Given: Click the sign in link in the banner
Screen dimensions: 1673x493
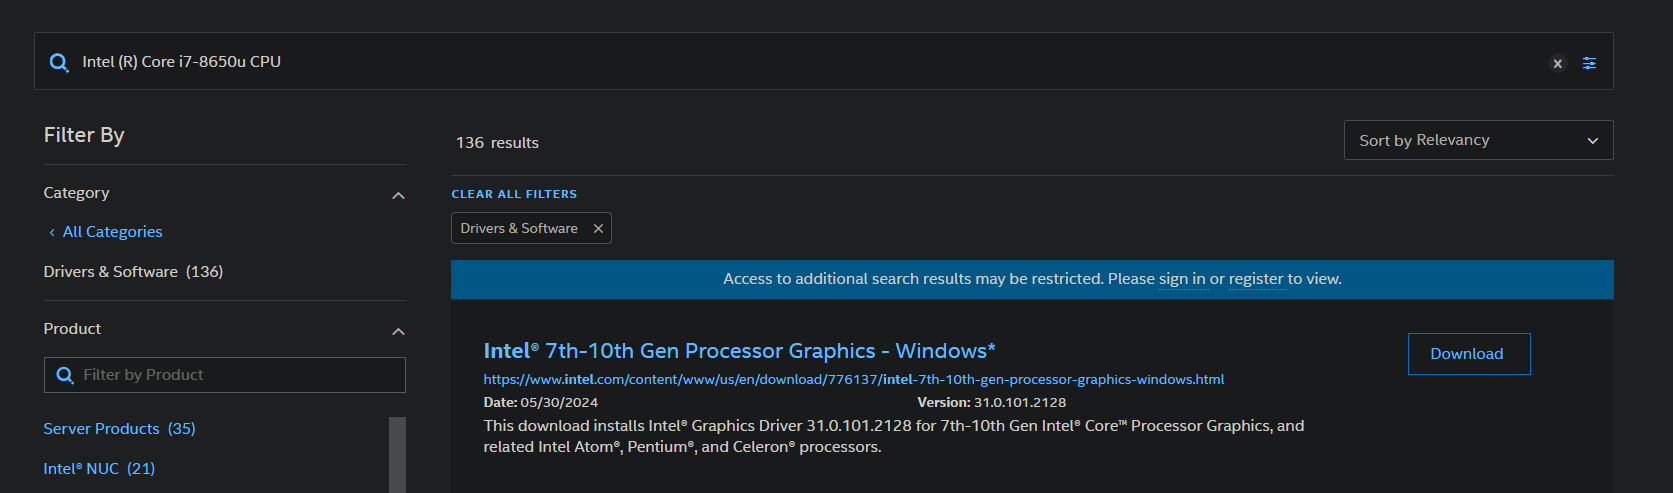Looking at the screenshot, I should [1182, 279].
